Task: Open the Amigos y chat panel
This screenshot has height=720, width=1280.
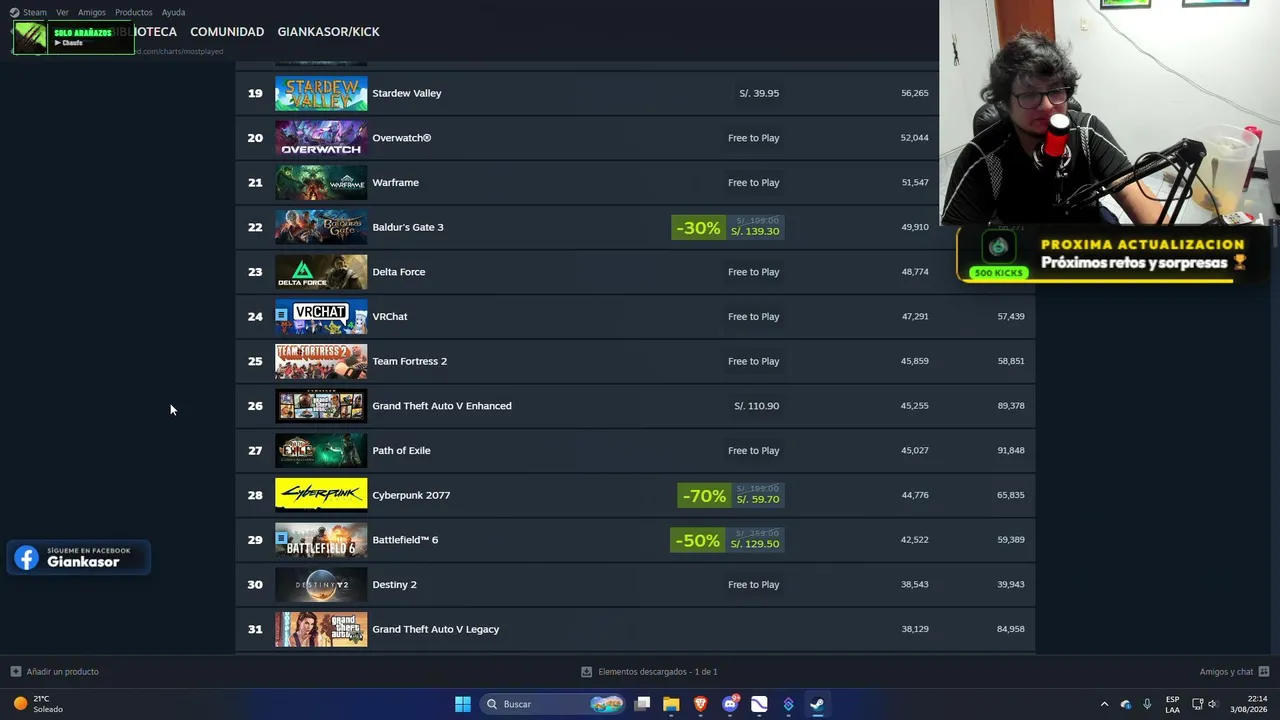Action: coord(1226,672)
